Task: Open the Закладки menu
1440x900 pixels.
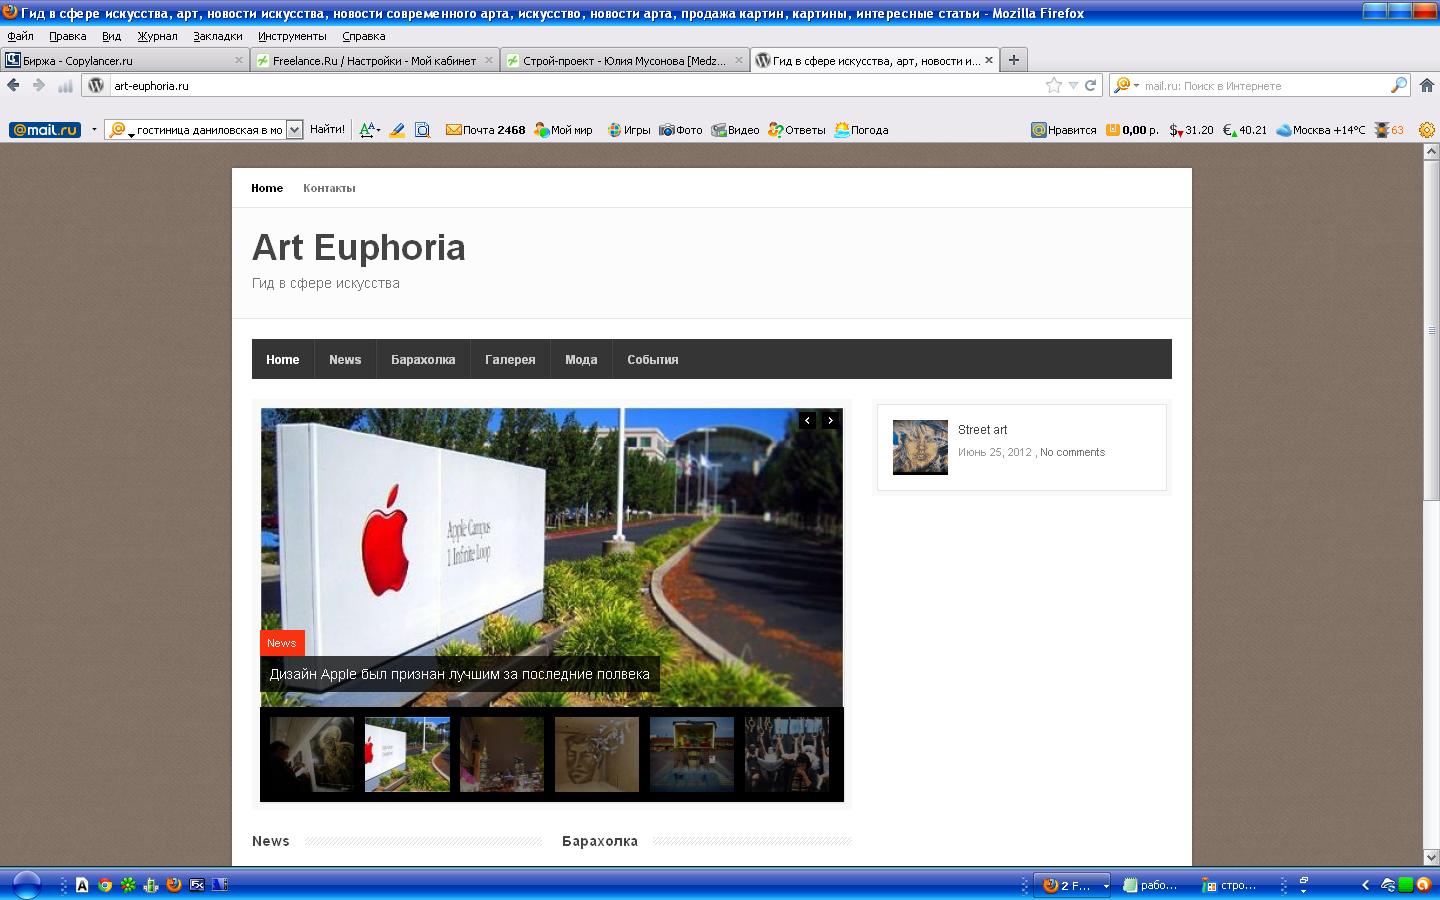Action: point(218,36)
